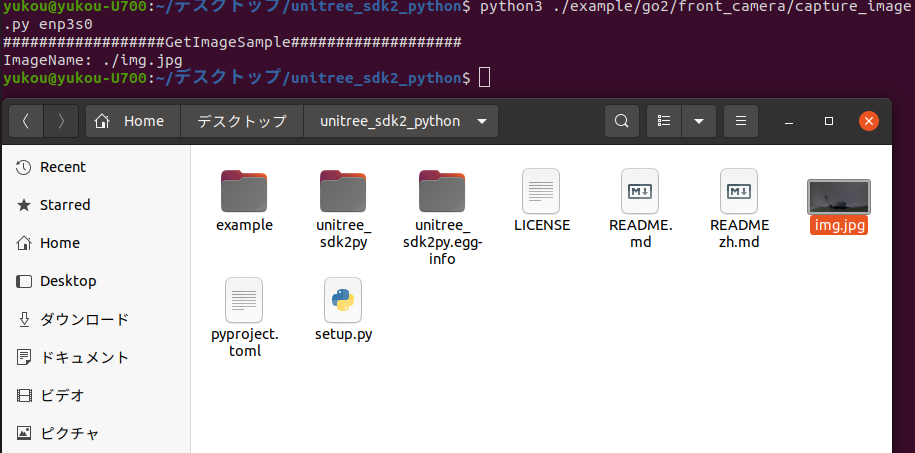Go back with the back arrow button
915x453 pixels.
[x=26, y=121]
